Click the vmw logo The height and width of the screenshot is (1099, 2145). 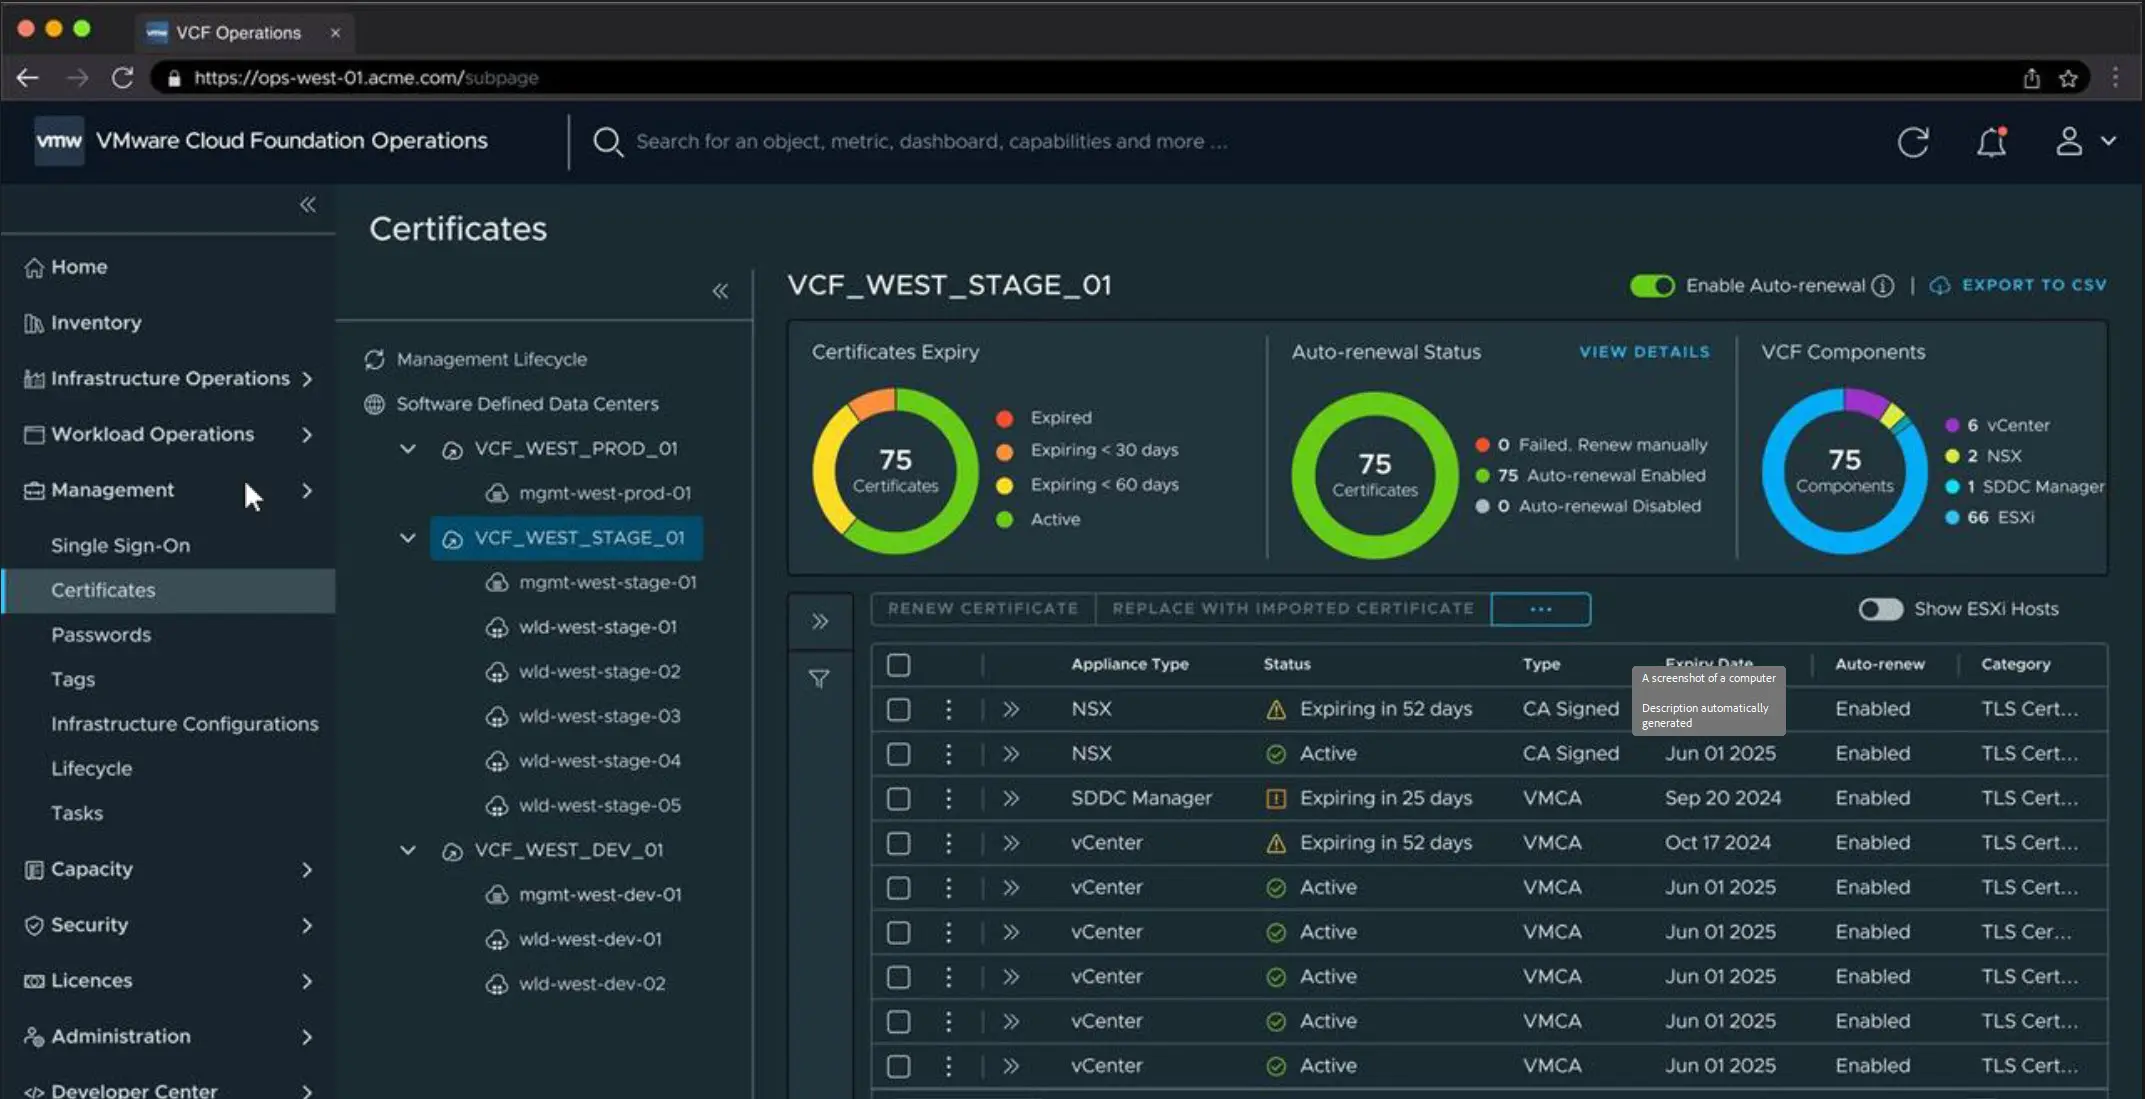59,141
